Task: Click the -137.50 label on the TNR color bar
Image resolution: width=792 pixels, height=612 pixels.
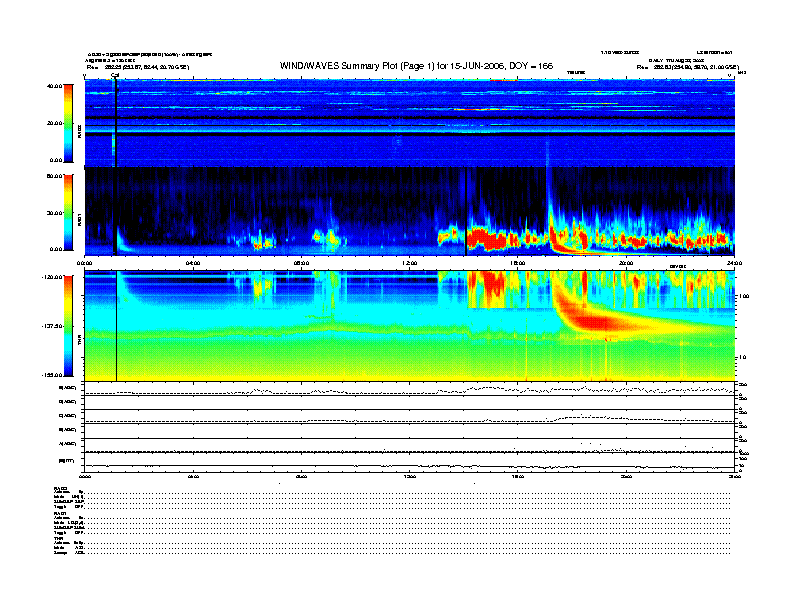Action: (x=52, y=326)
